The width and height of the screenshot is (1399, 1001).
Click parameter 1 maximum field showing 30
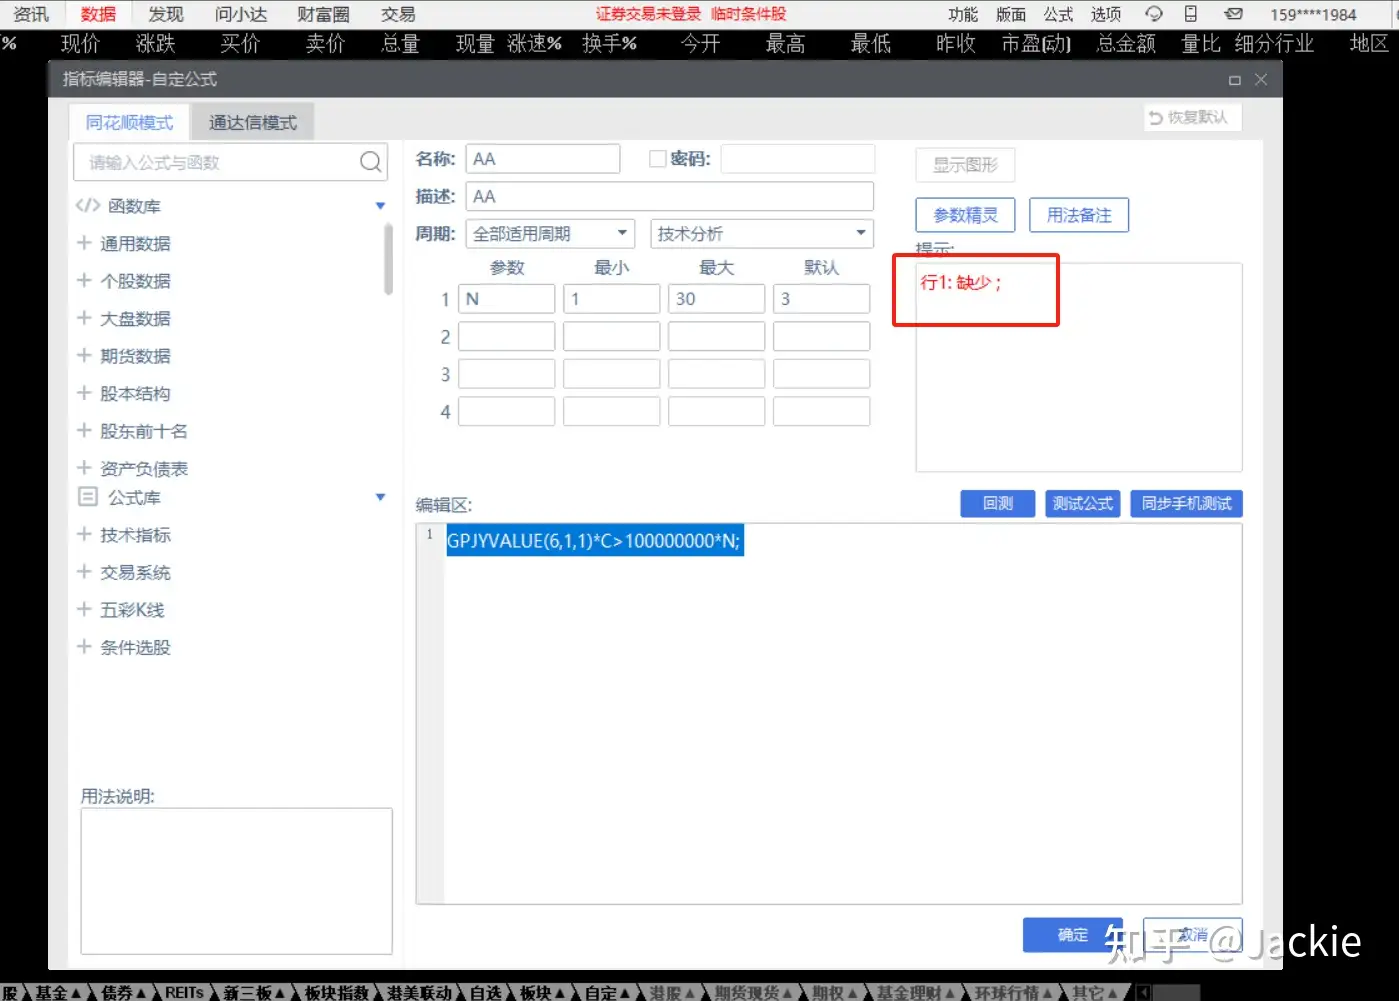point(716,298)
